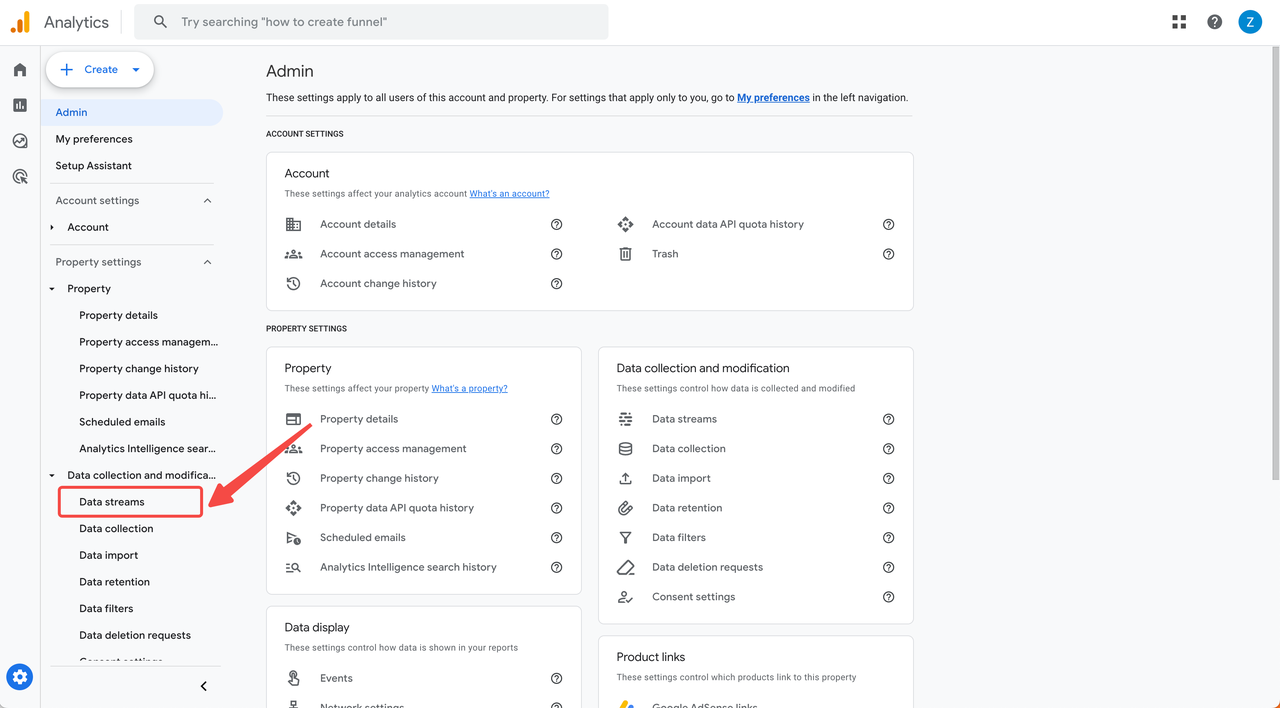The image size is (1280, 708).
Task: Open the Home icon in left rail
Action: pyautogui.click(x=20, y=70)
